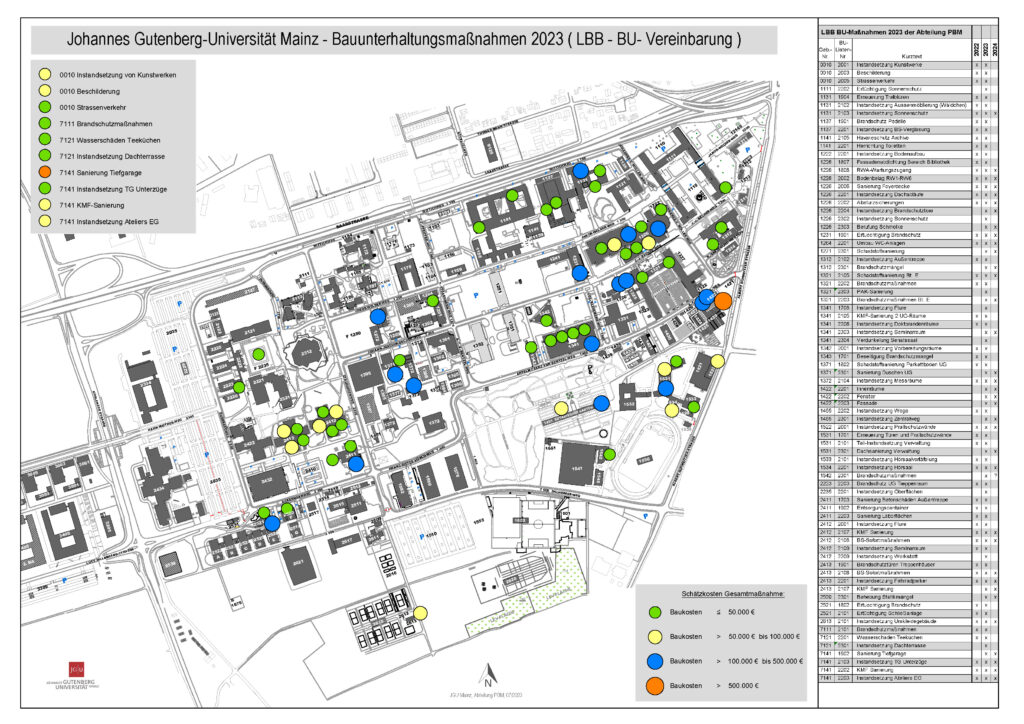The image size is (1024, 724).
Task: Click the table row 'Fenster'
Action: [908, 396]
